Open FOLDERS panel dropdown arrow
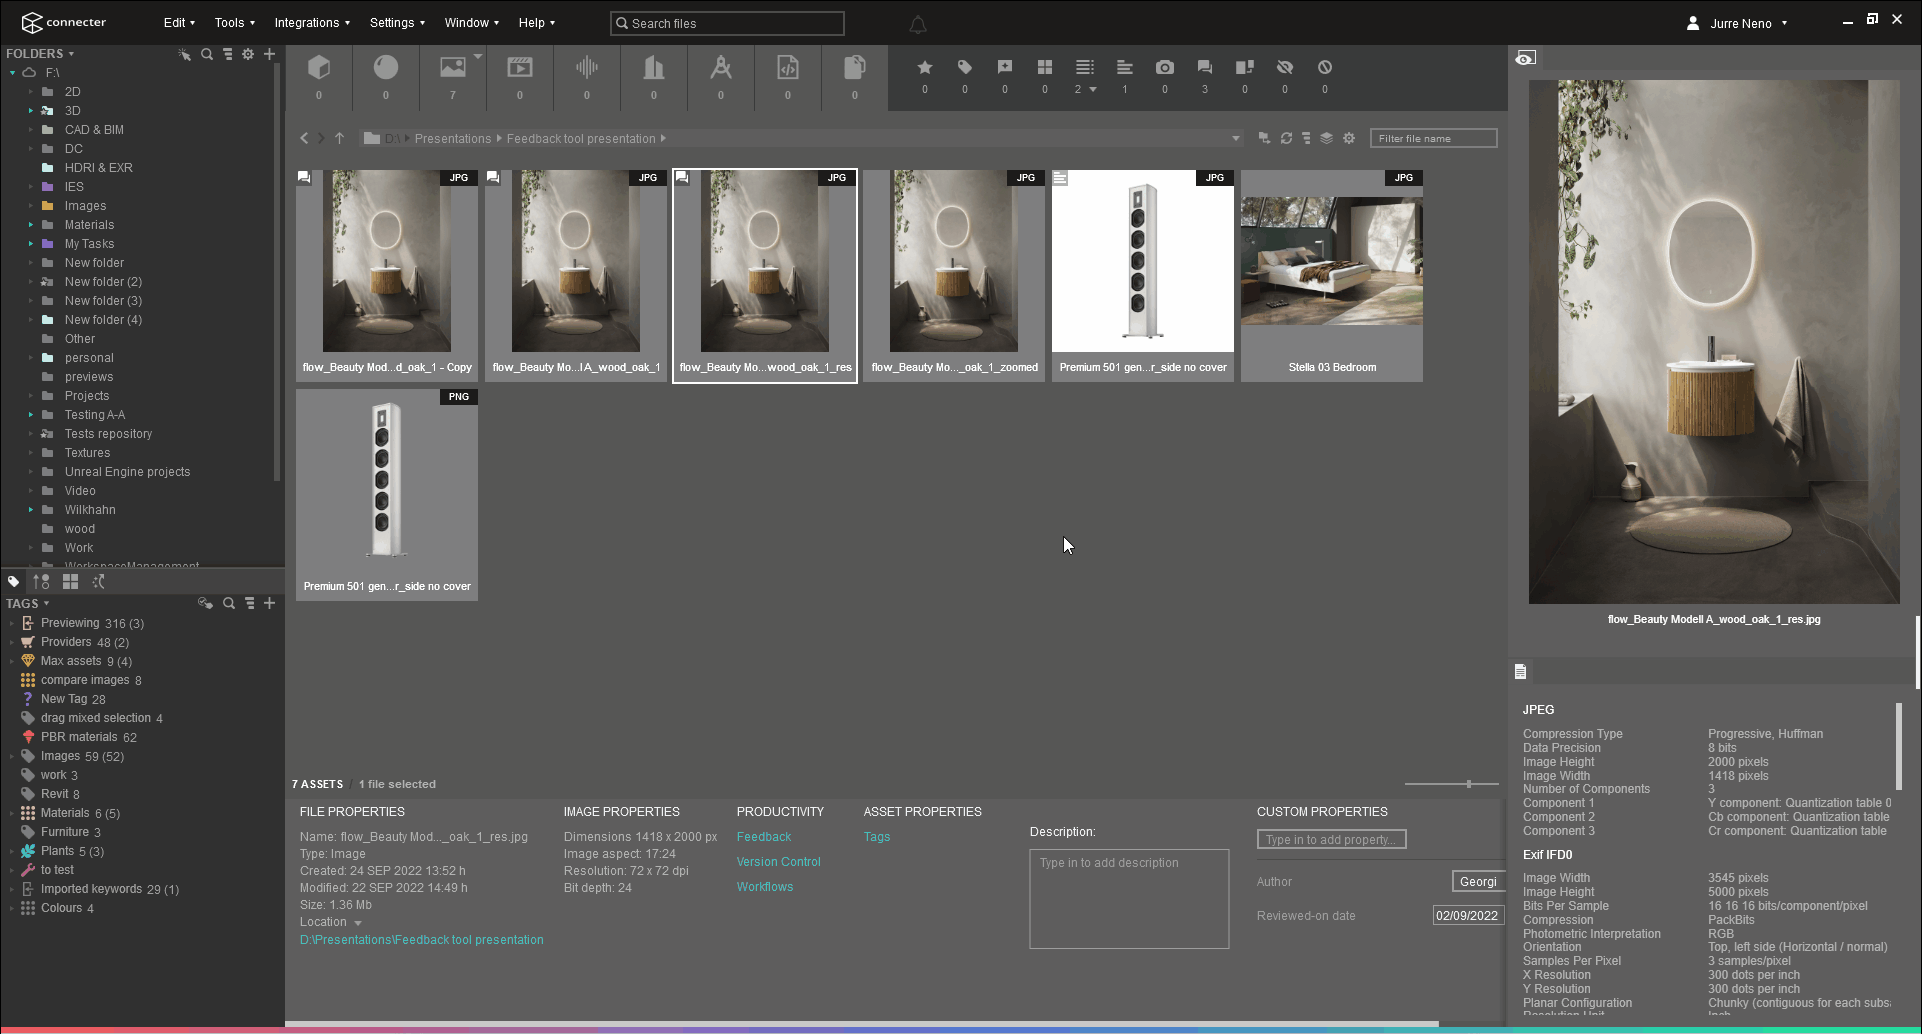This screenshot has width=1922, height=1034. coord(71,54)
